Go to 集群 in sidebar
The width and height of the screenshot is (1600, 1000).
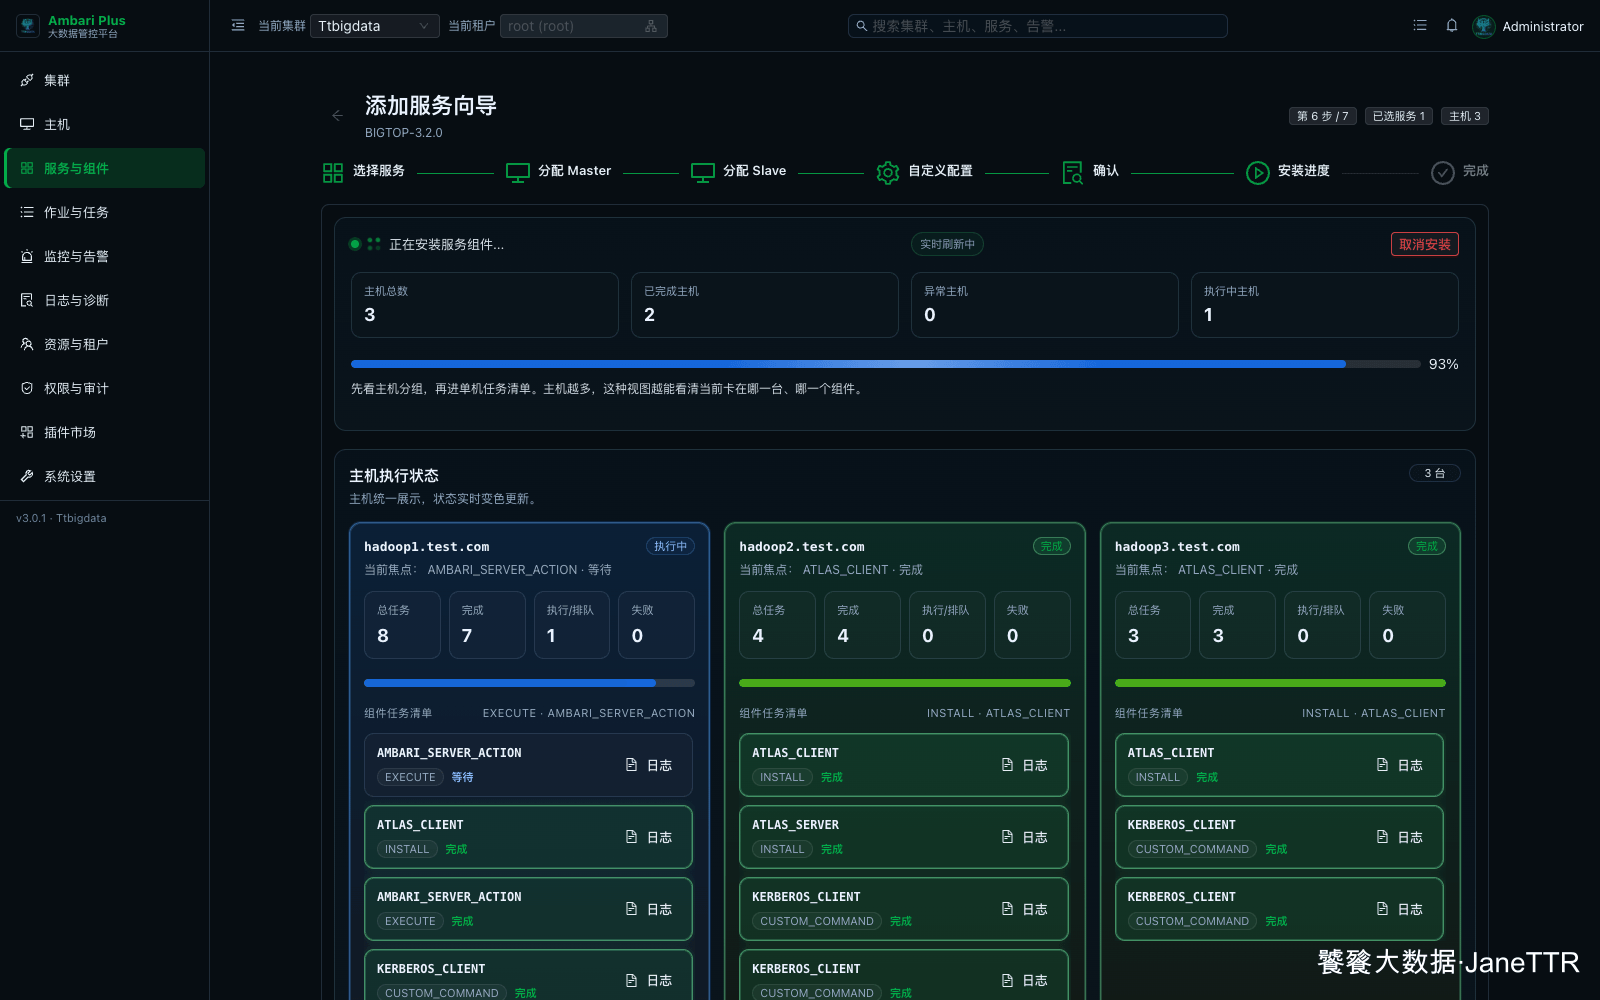coord(105,80)
